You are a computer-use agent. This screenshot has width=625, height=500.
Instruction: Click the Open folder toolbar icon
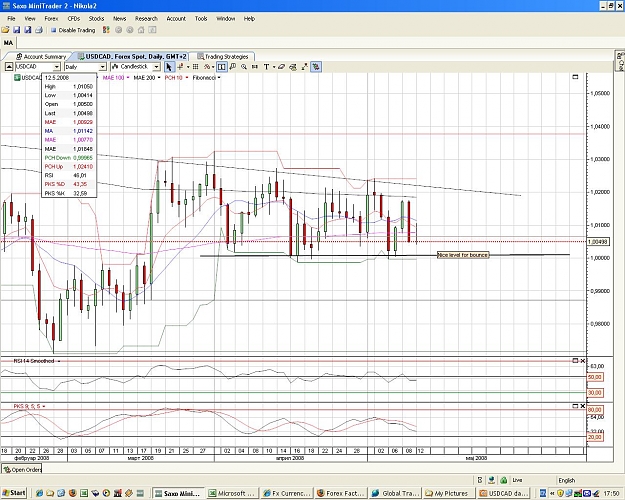[x=6, y=30]
